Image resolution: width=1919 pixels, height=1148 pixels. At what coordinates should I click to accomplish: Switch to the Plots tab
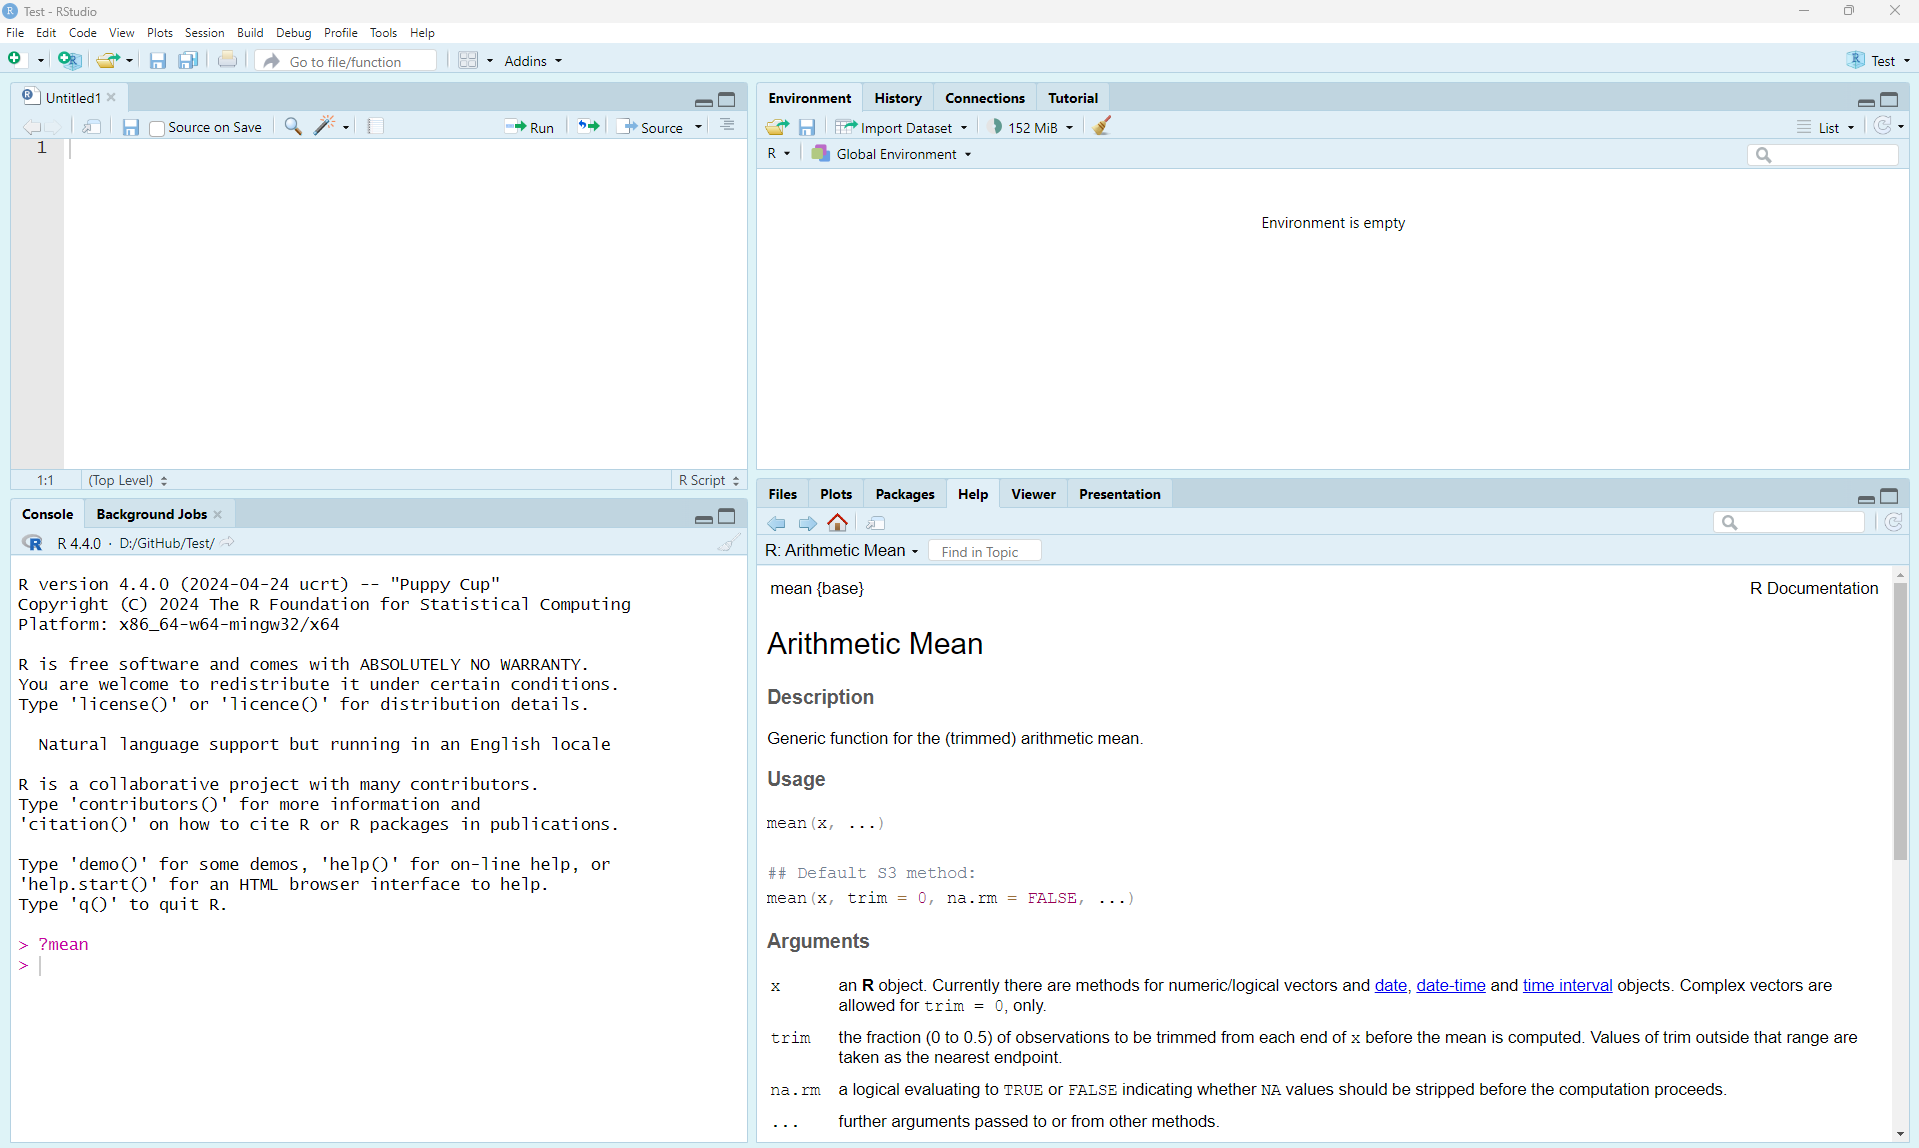click(836, 494)
